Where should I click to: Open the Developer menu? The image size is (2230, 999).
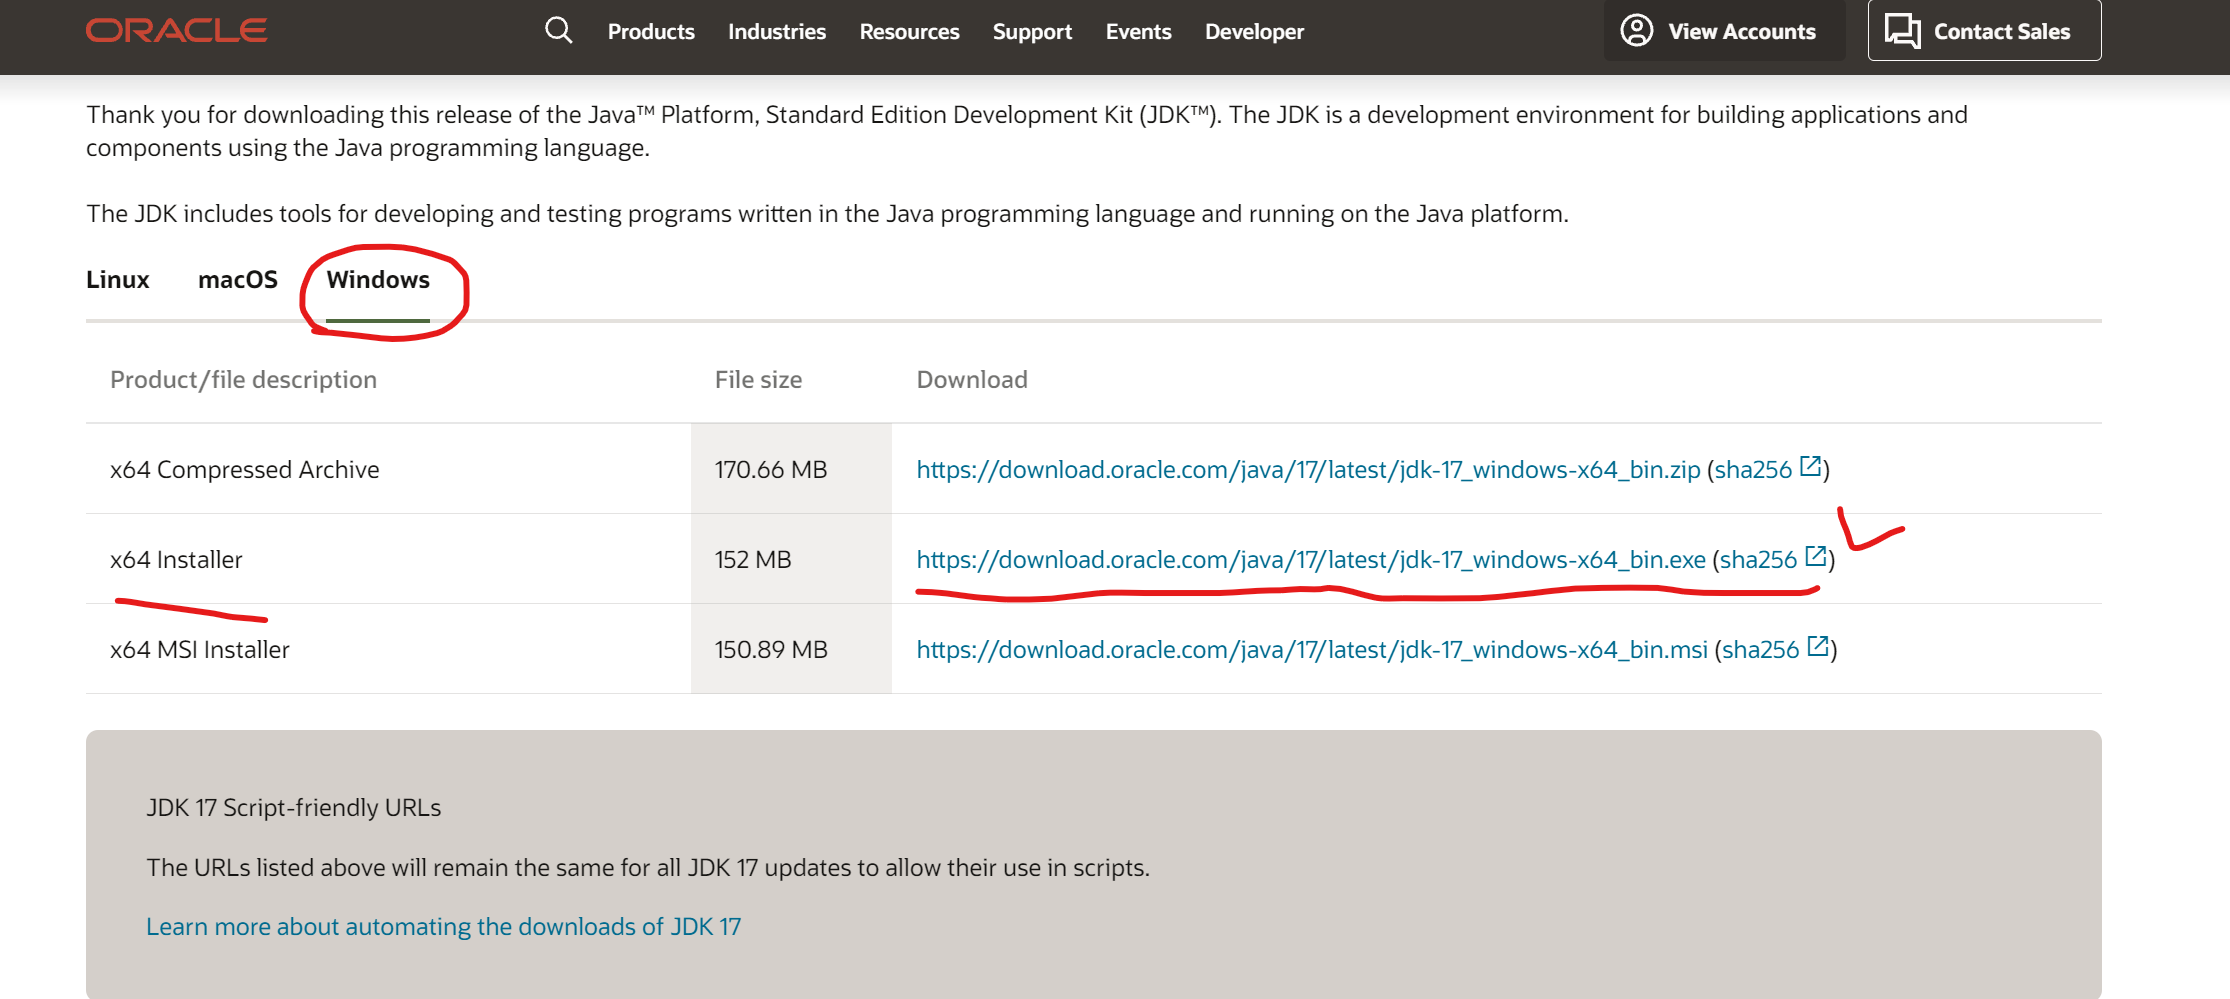(x=1254, y=32)
